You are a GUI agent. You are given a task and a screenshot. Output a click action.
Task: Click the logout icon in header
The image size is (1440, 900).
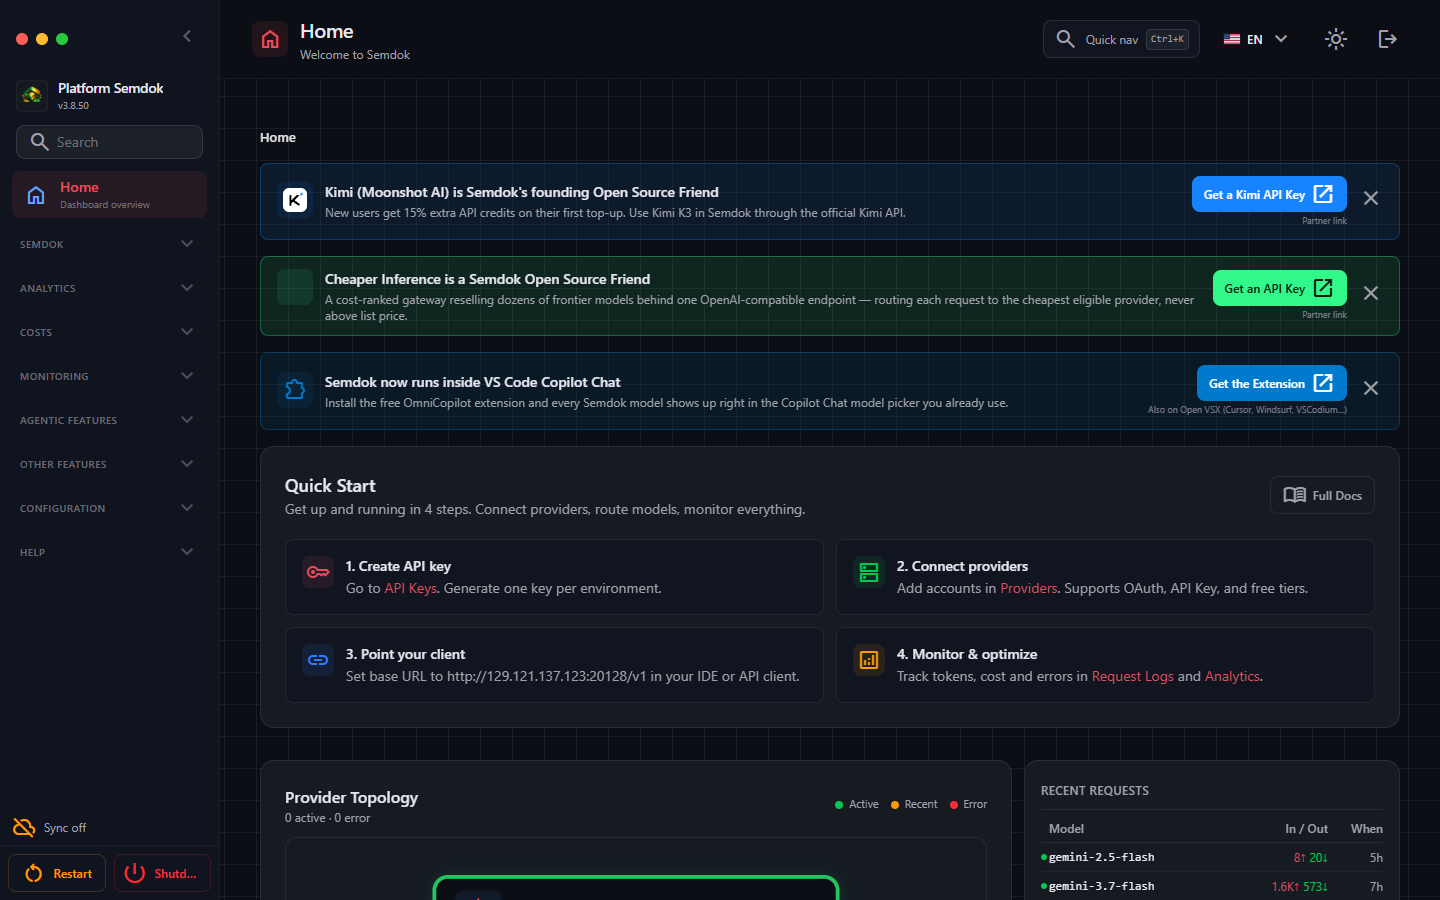tap(1388, 39)
